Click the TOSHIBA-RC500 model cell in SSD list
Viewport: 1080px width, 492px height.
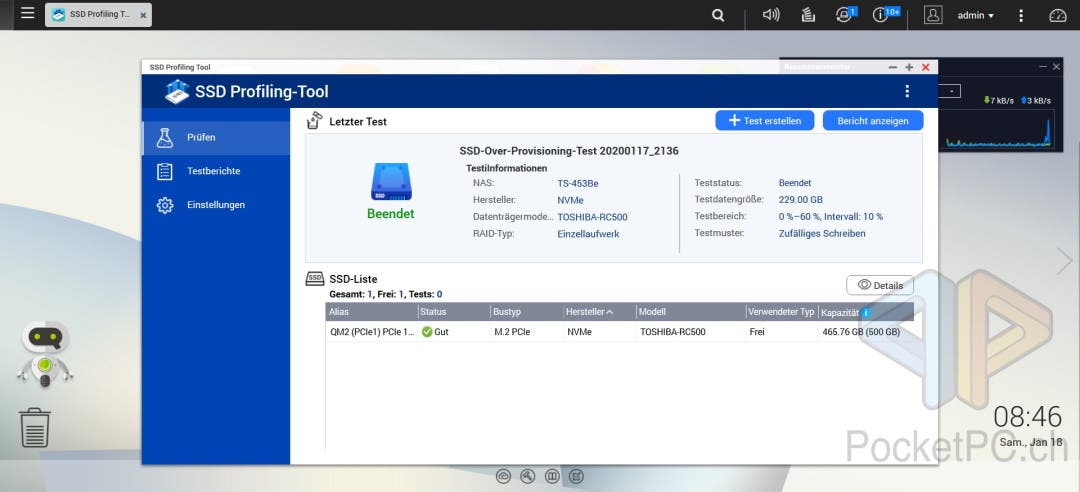[673, 332]
